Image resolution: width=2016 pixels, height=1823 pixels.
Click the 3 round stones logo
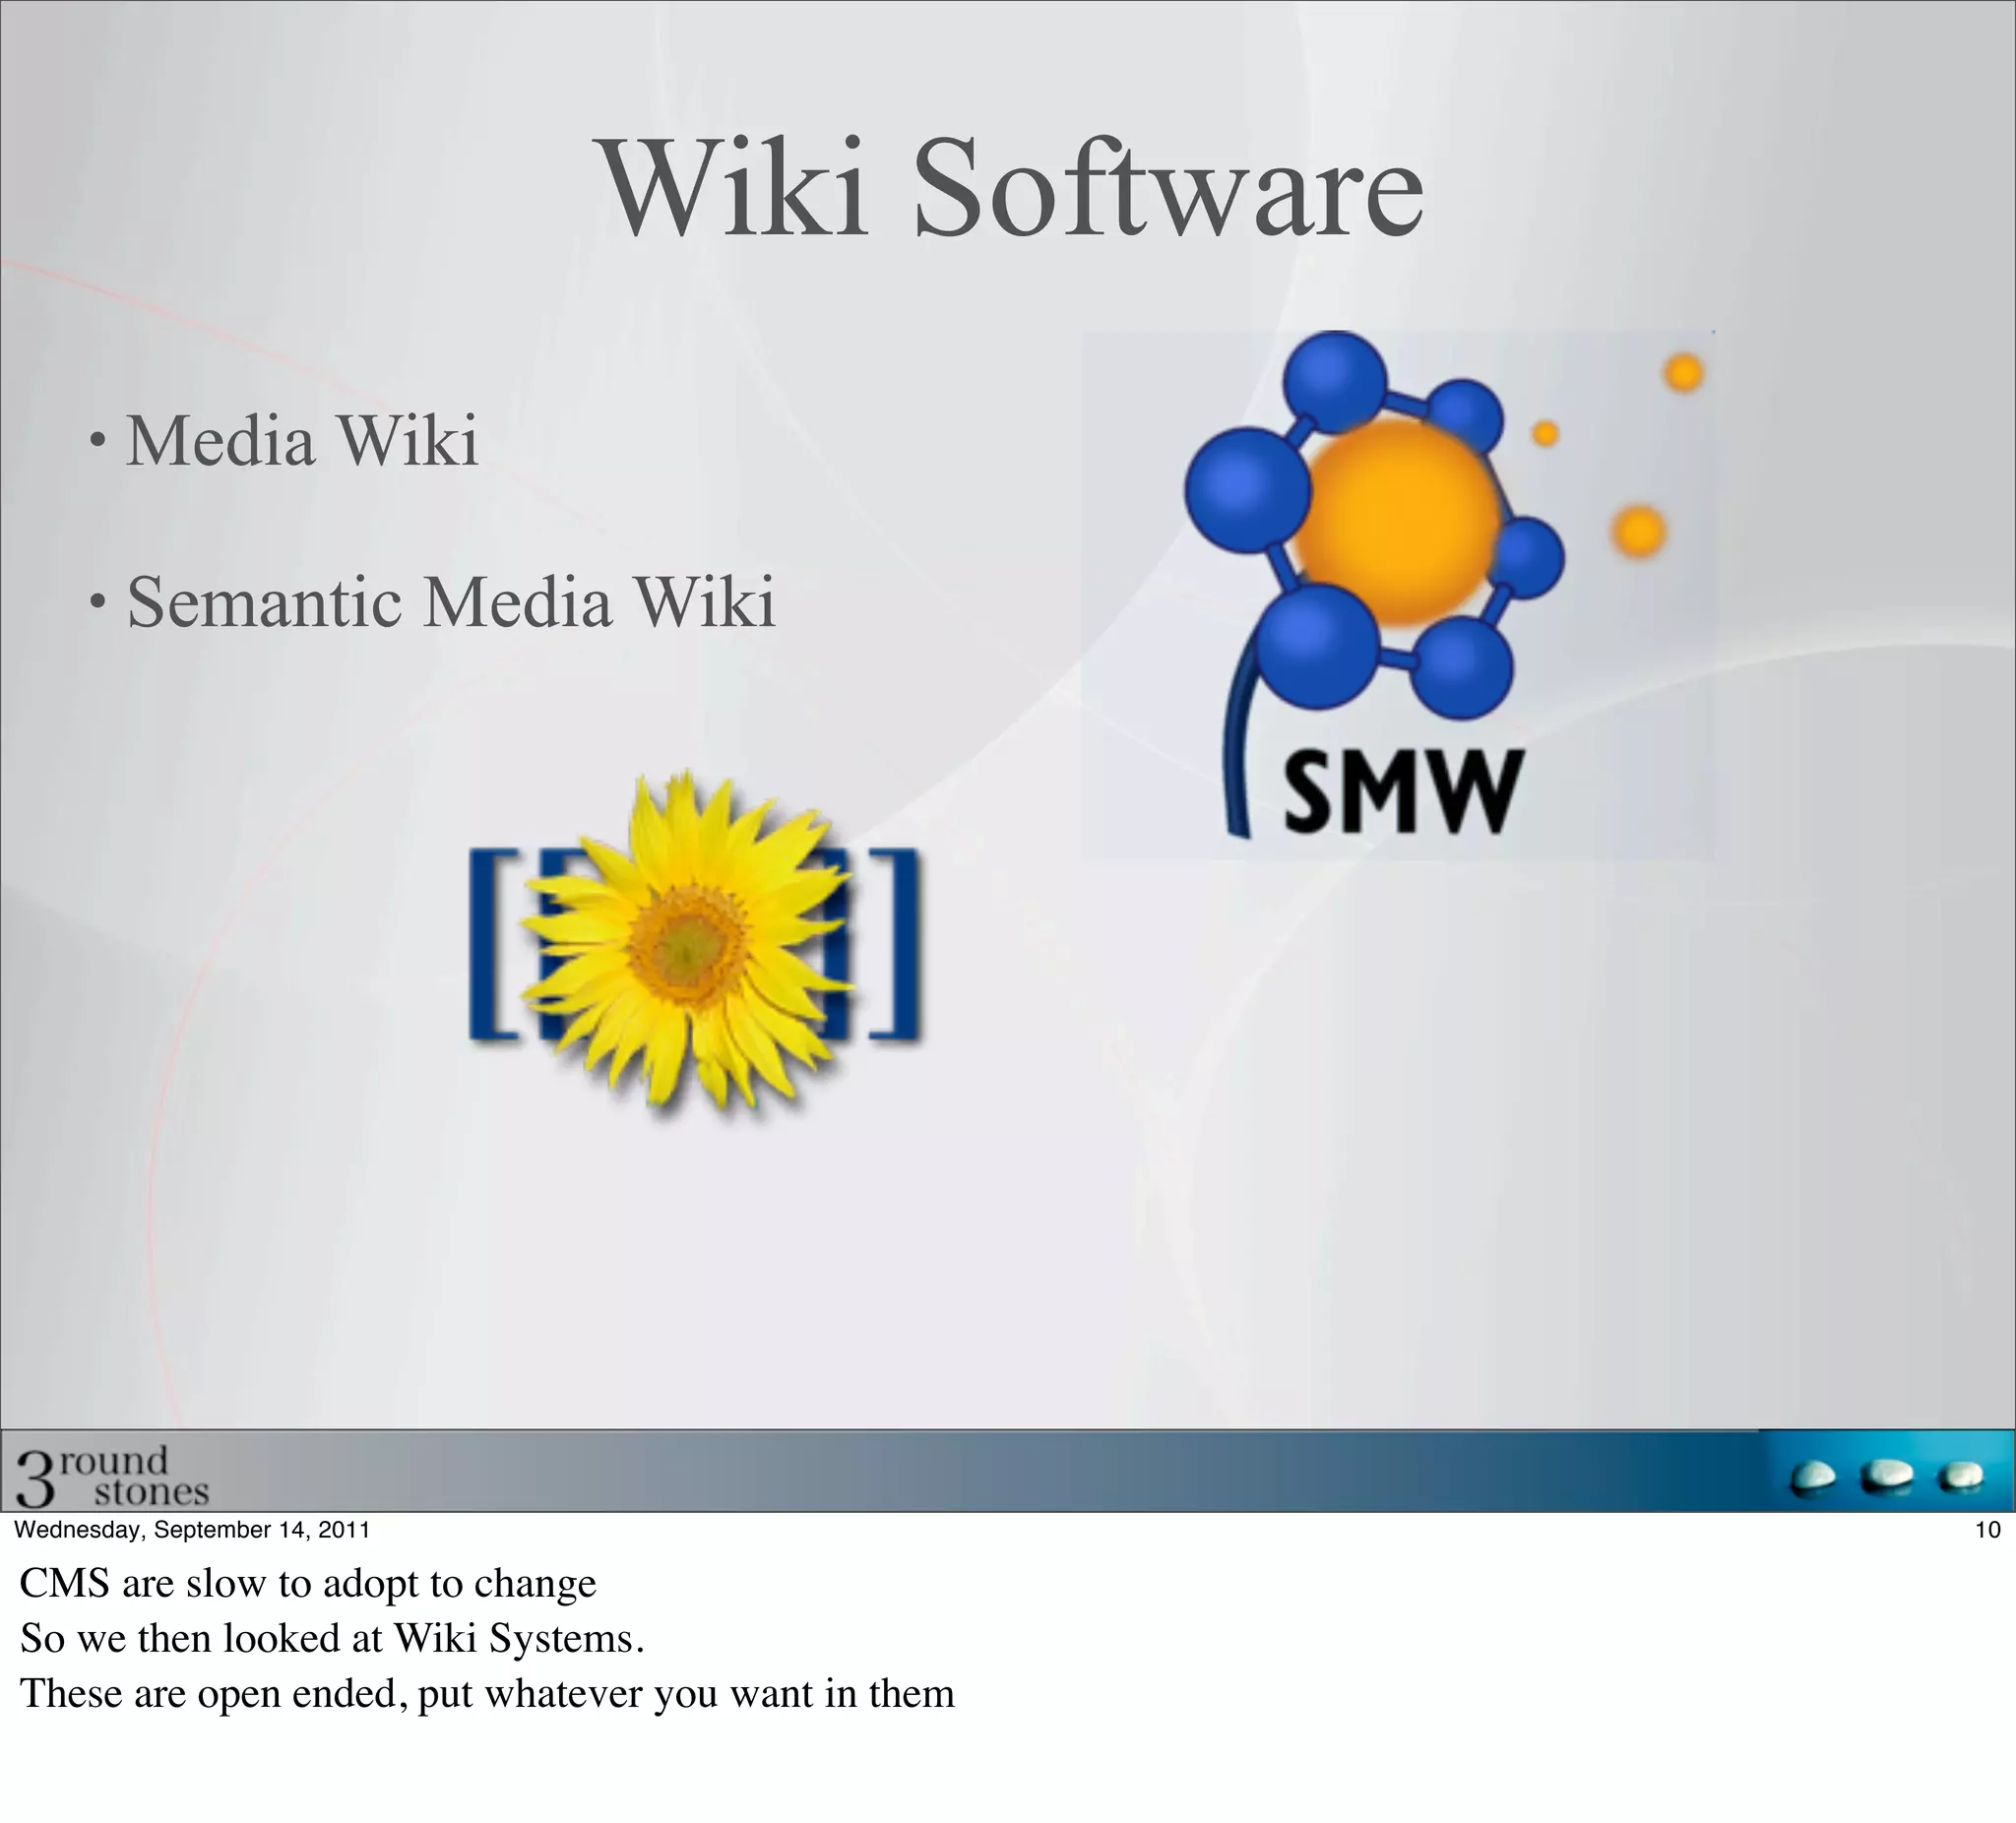click(112, 1475)
